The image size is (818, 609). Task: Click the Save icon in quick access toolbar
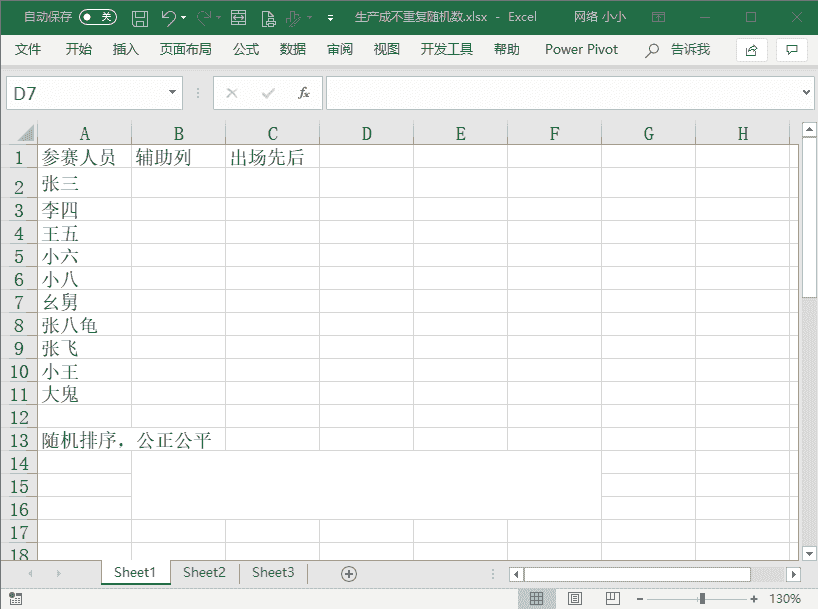[139, 18]
